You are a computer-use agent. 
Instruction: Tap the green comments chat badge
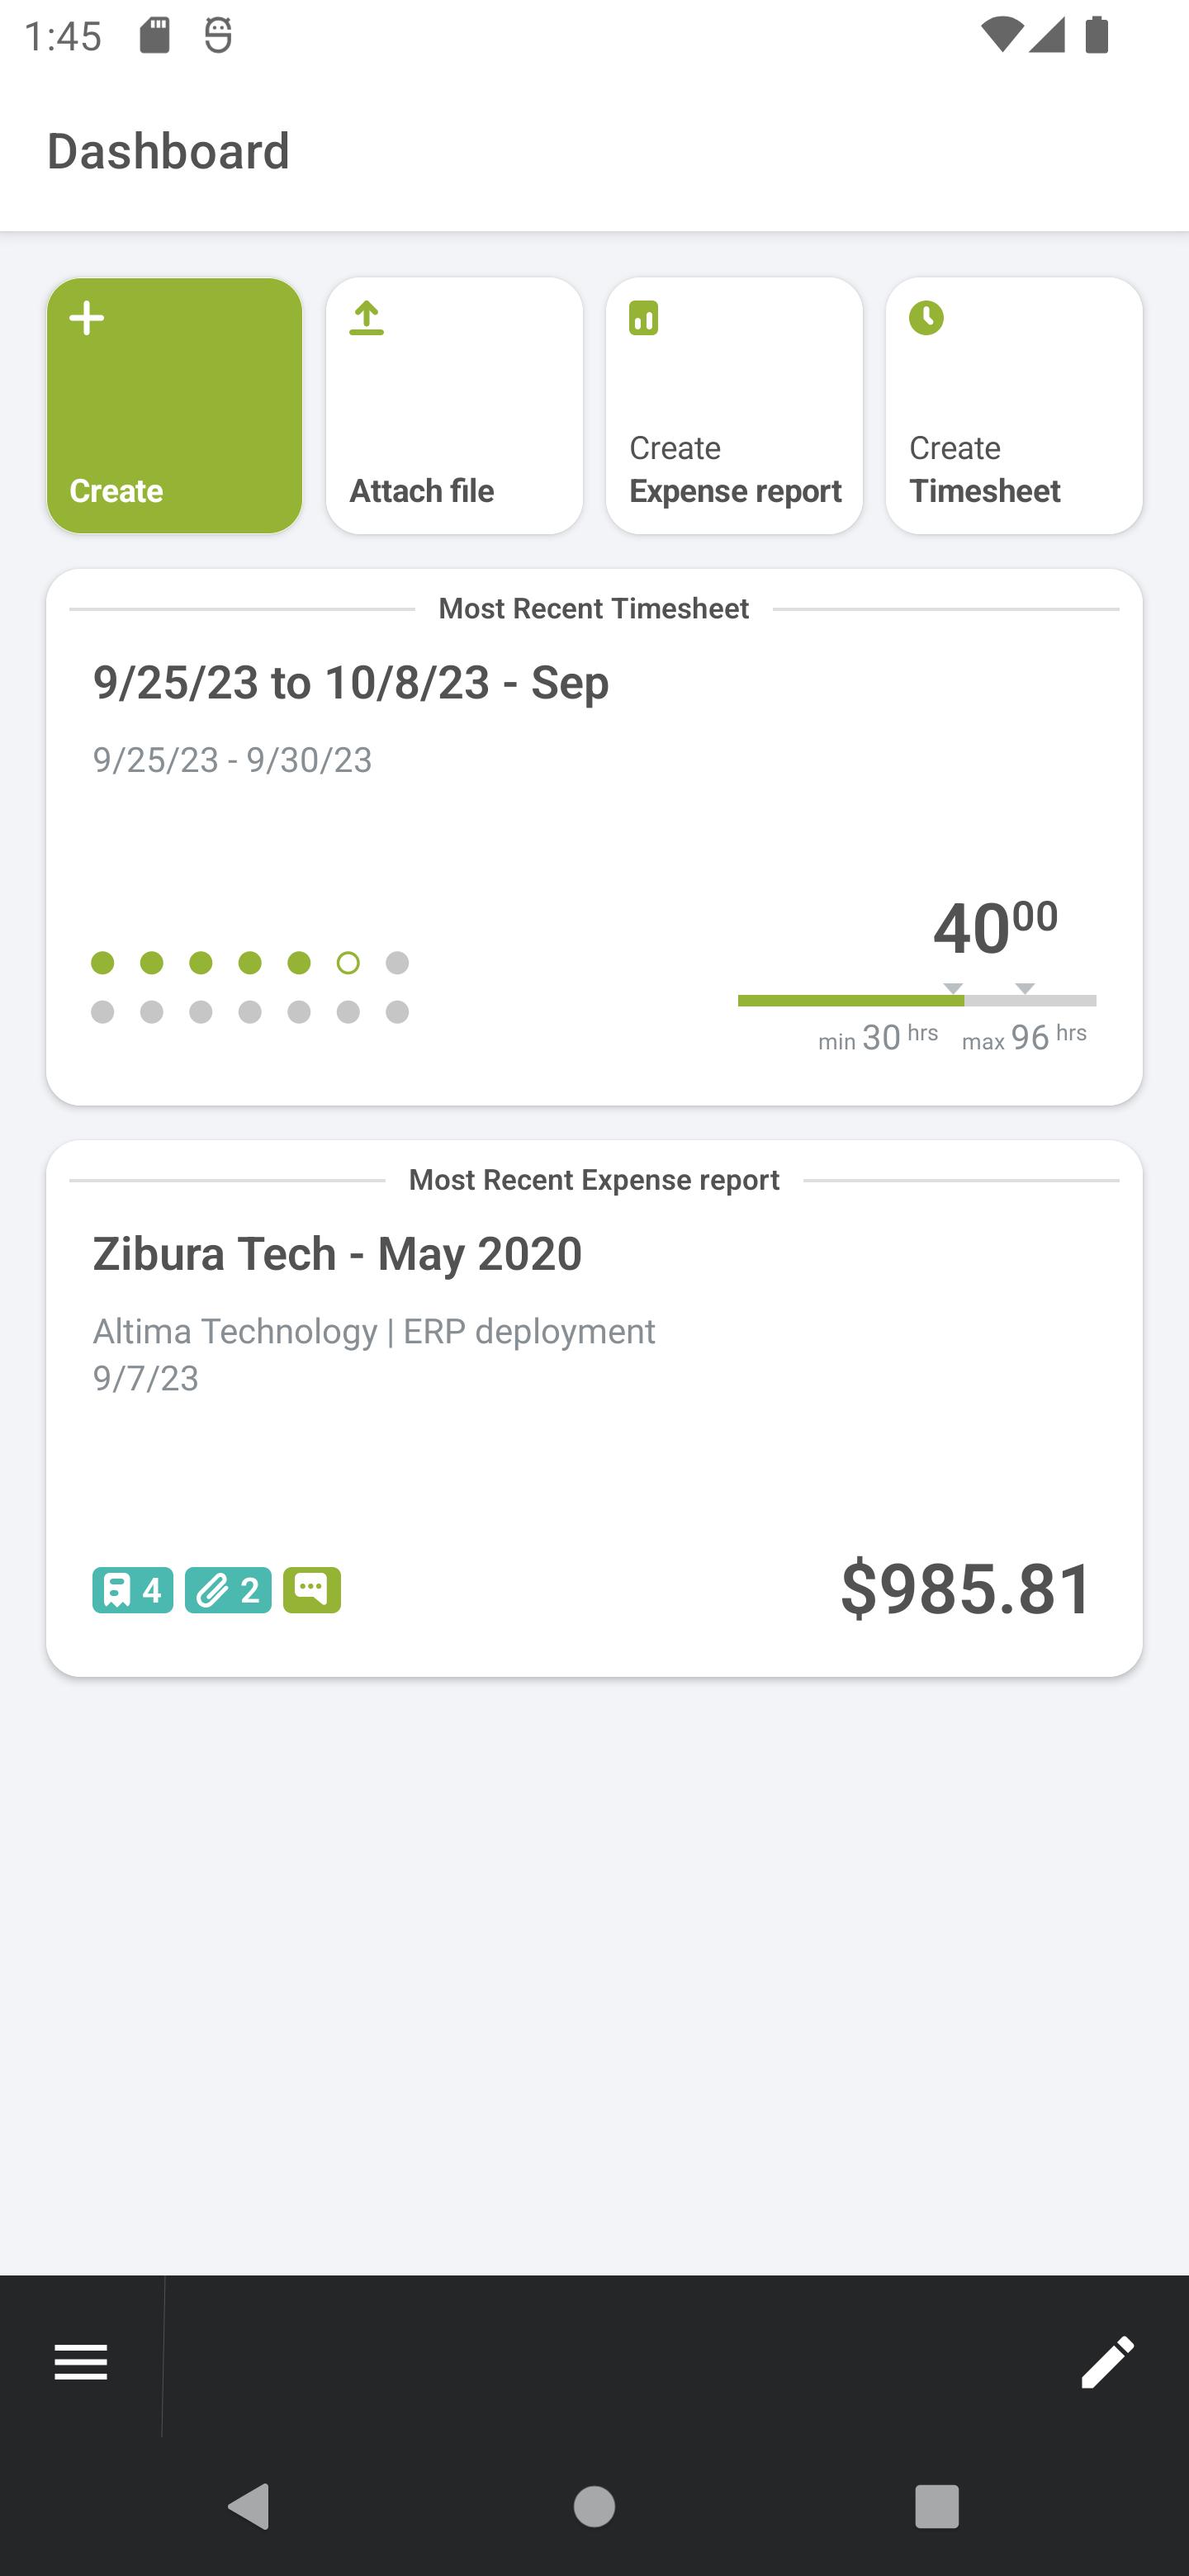(312, 1590)
